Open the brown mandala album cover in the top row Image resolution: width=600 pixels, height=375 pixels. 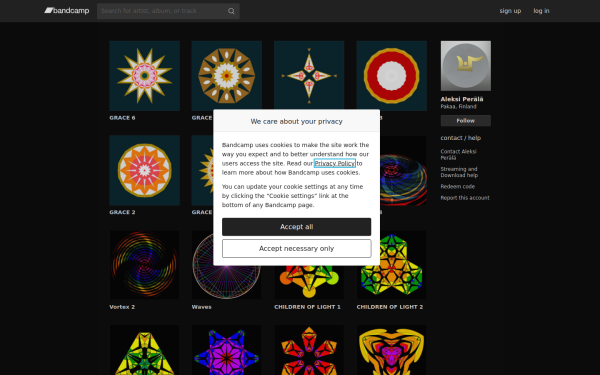[x=227, y=75]
